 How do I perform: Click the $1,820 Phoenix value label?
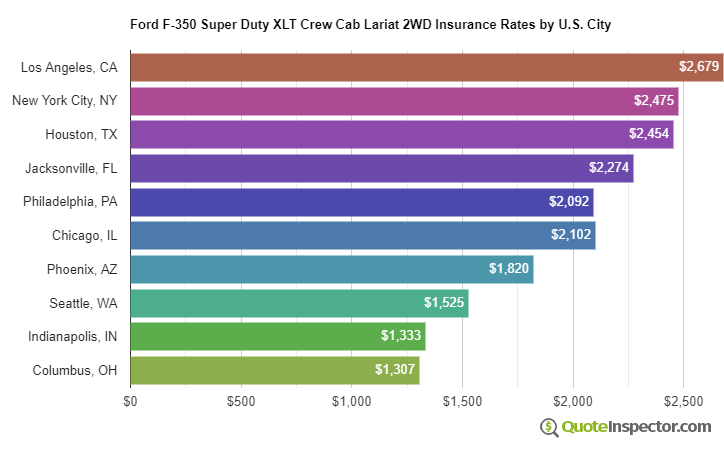point(508,269)
